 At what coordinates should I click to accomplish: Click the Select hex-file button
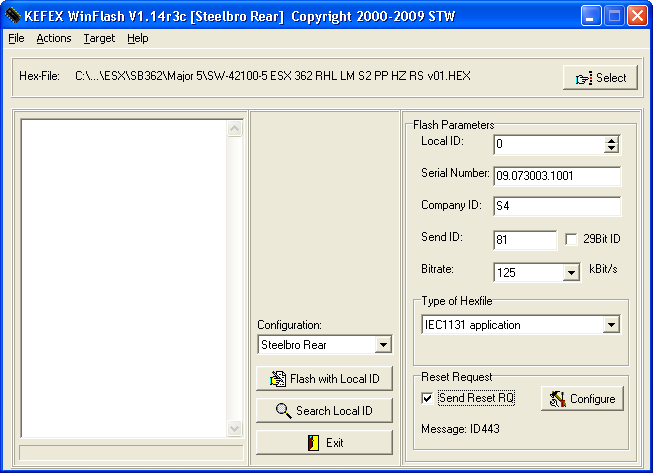click(600, 78)
